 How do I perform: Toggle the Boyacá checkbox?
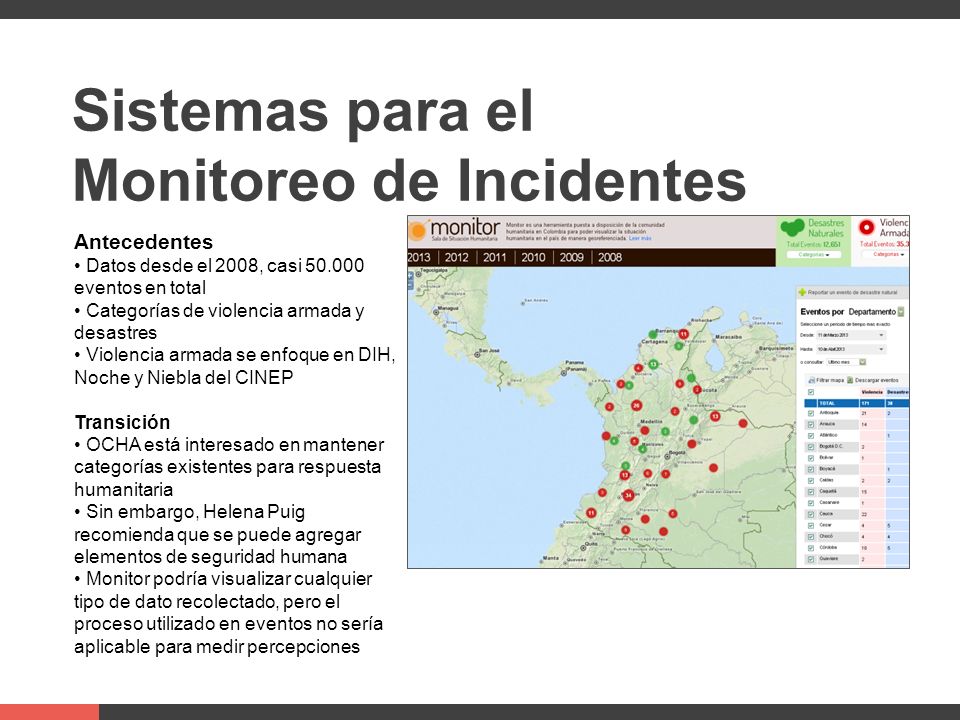pyautogui.click(x=811, y=470)
